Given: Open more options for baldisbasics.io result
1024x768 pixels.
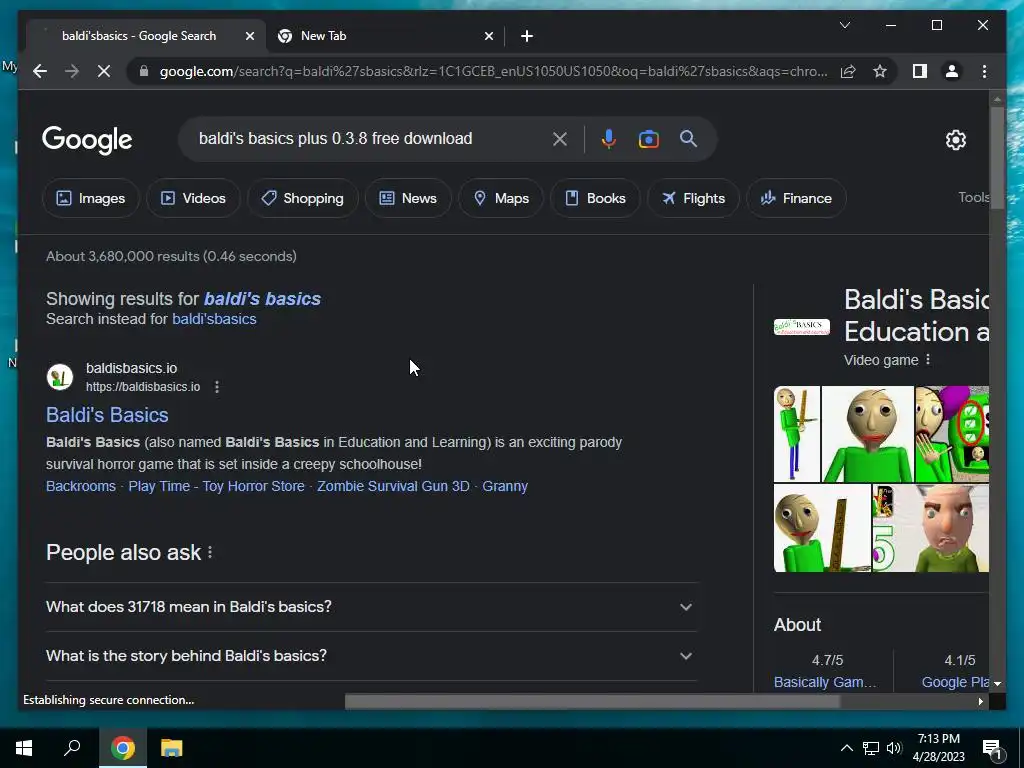Looking at the screenshot, I should point(217,387).
